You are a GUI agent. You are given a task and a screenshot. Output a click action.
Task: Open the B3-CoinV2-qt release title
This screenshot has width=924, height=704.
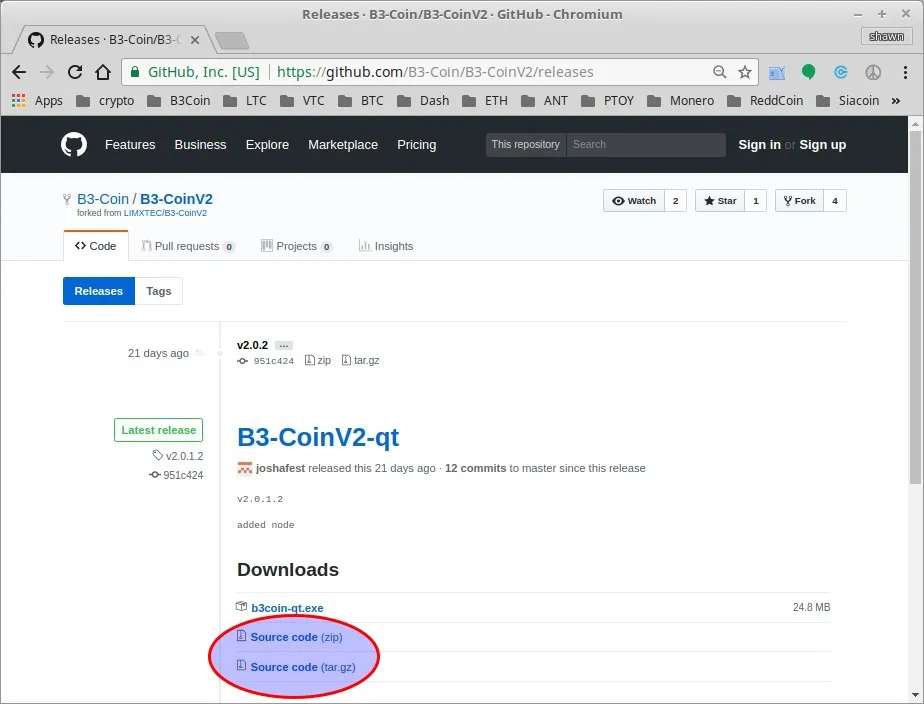[x=318, y=437]
